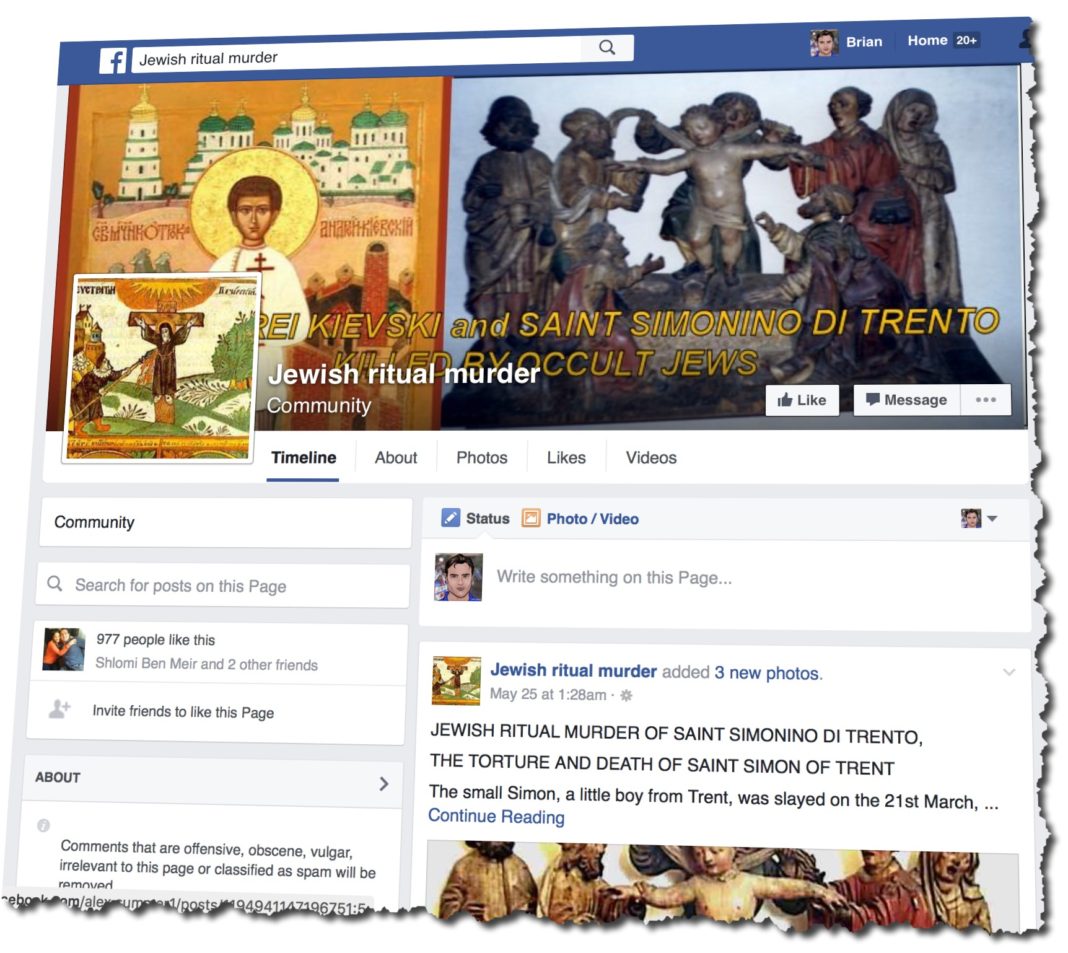The image size is (1068, 953).
Task: Click the Status pencil icon
Action: click(x=450, y=518)
